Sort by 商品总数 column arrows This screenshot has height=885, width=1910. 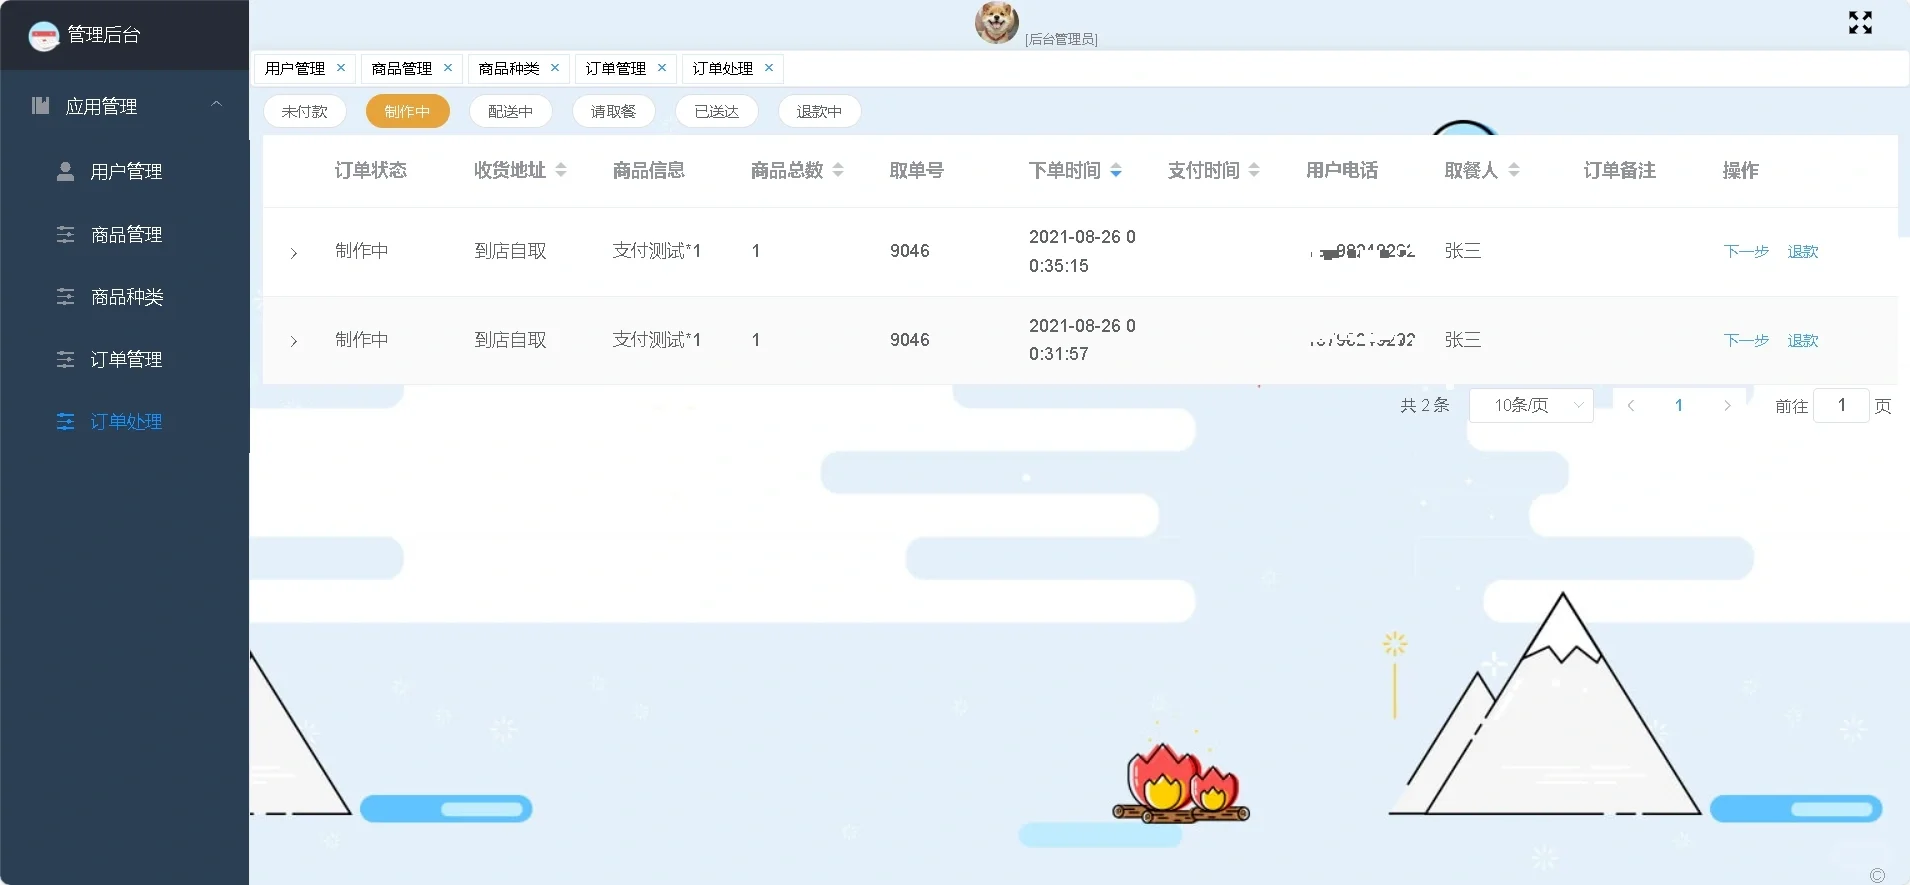pyautogui.click(x=838, y=171)
